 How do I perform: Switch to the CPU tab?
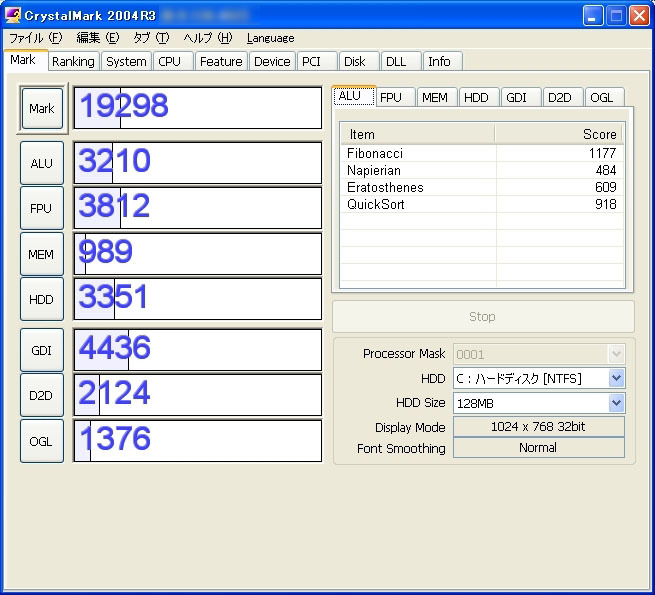point(173,61)
